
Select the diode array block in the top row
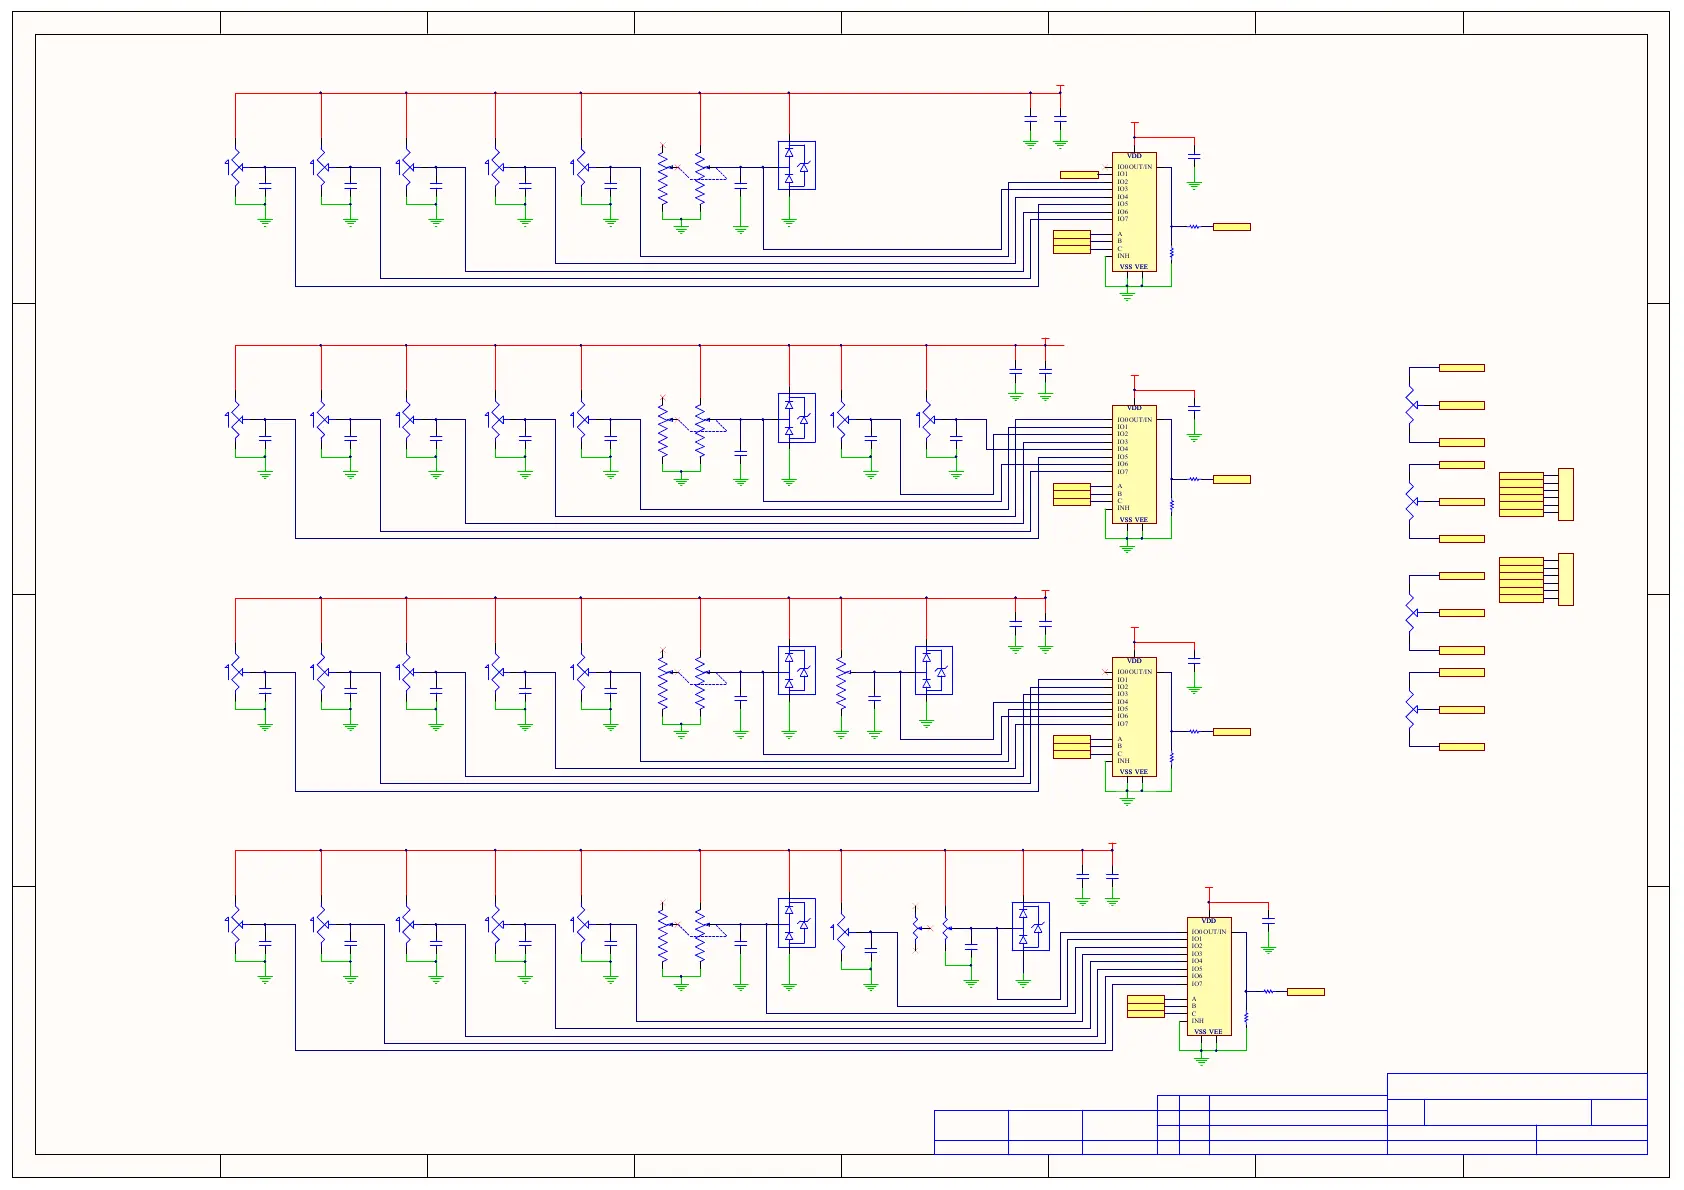797,166
